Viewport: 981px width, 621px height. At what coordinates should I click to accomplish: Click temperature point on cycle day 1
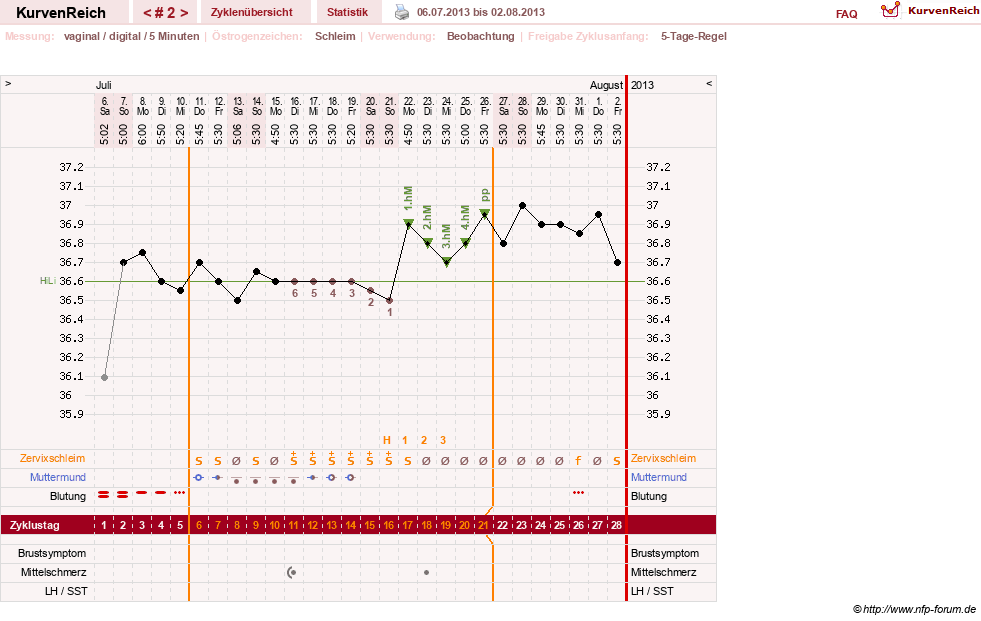[104, 377]
